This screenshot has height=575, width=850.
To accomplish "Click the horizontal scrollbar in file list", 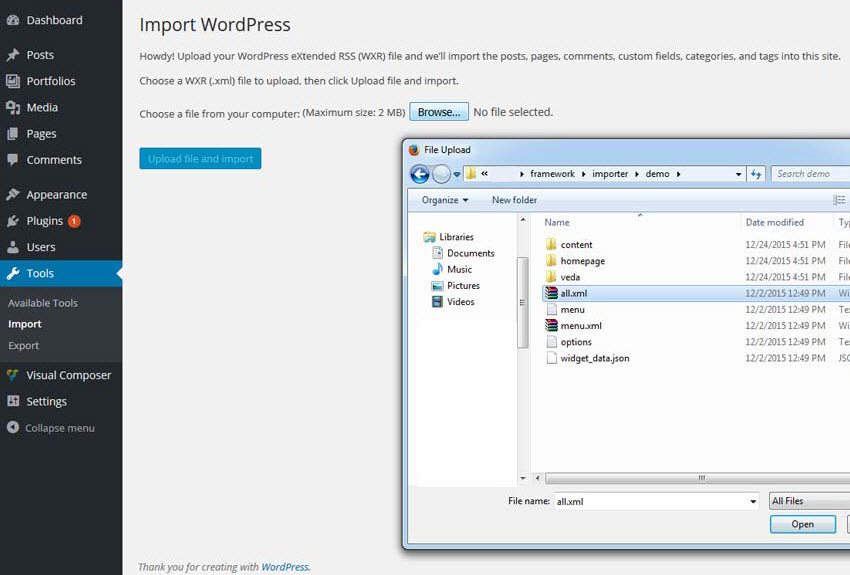I will 698,478.
